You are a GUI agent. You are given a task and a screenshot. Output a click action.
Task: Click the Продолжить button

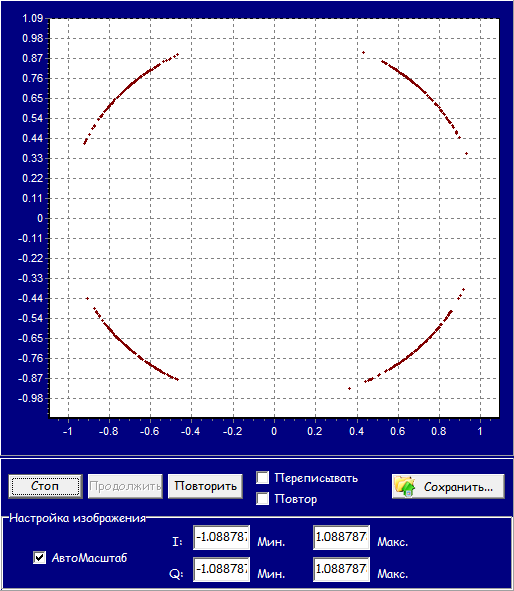125,486
